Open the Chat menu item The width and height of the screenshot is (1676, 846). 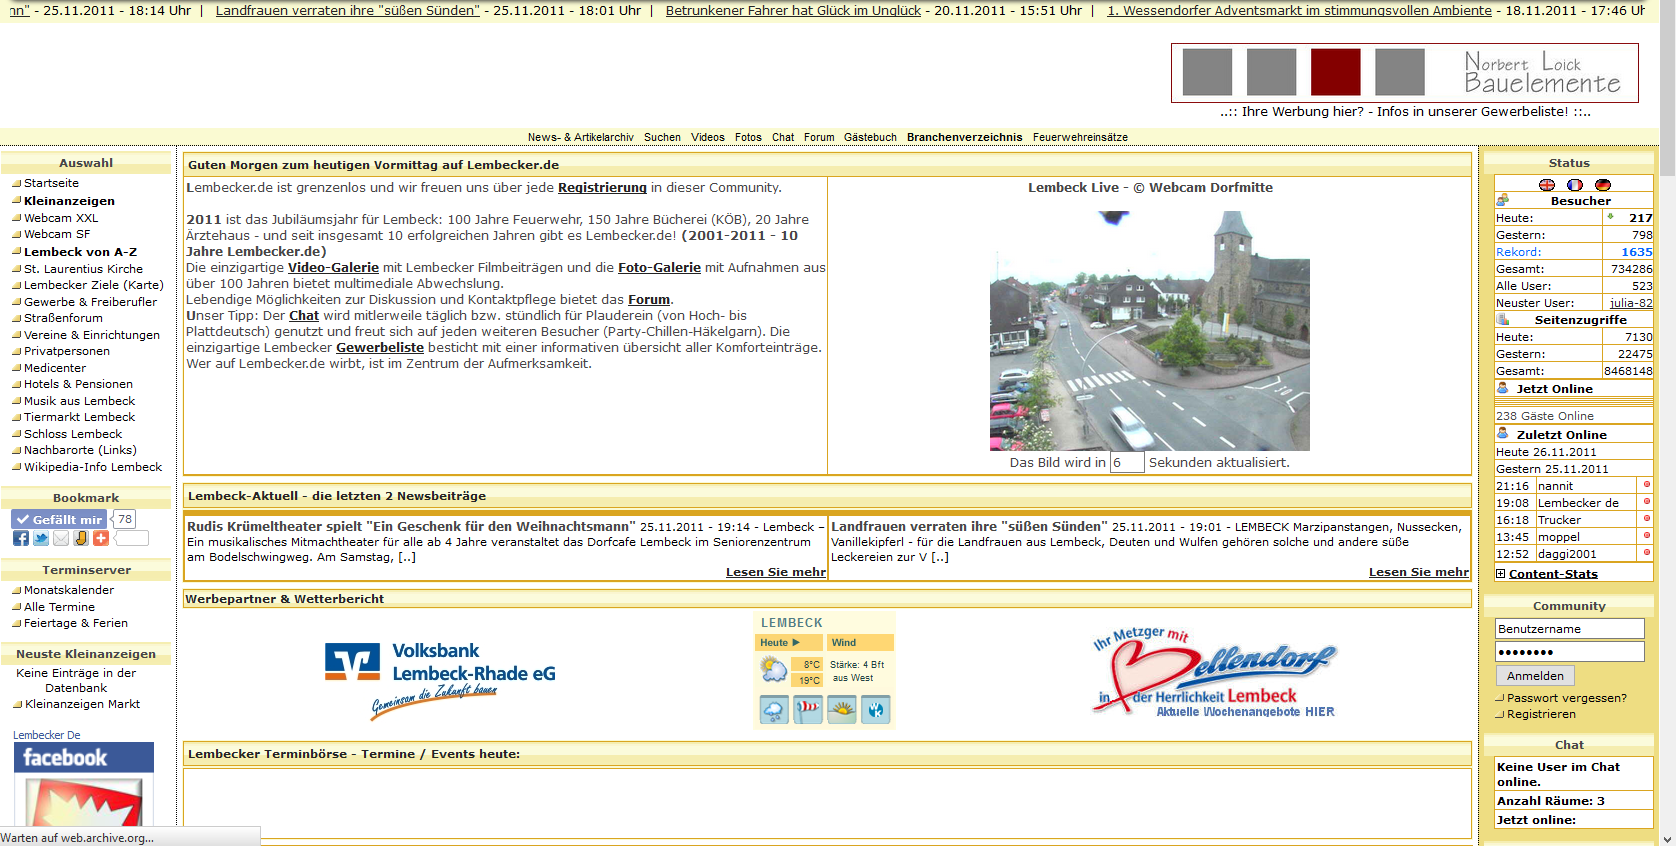click(783, 138)
